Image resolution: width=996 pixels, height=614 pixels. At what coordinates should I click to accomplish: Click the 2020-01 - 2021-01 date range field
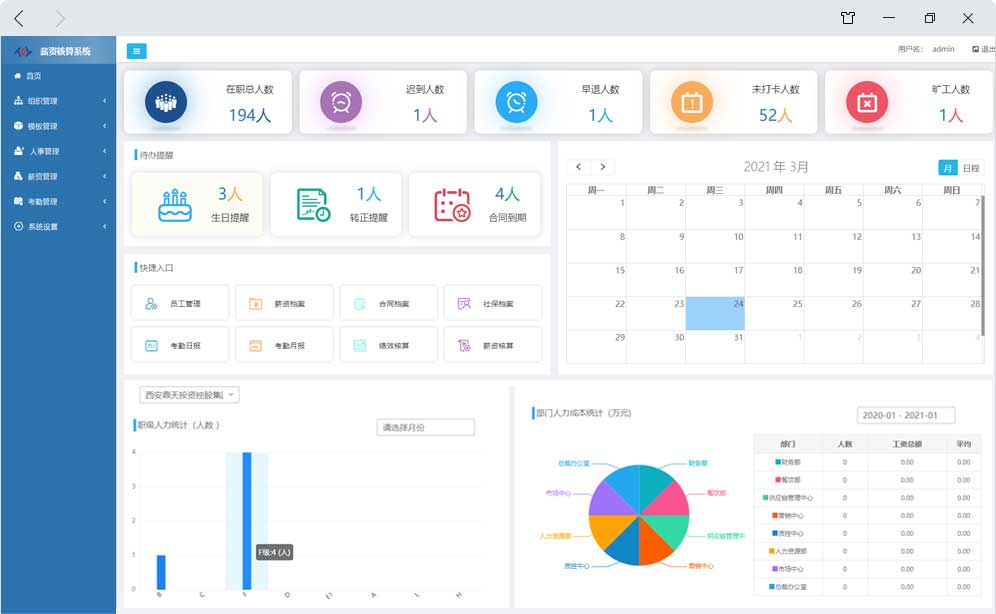906,415
